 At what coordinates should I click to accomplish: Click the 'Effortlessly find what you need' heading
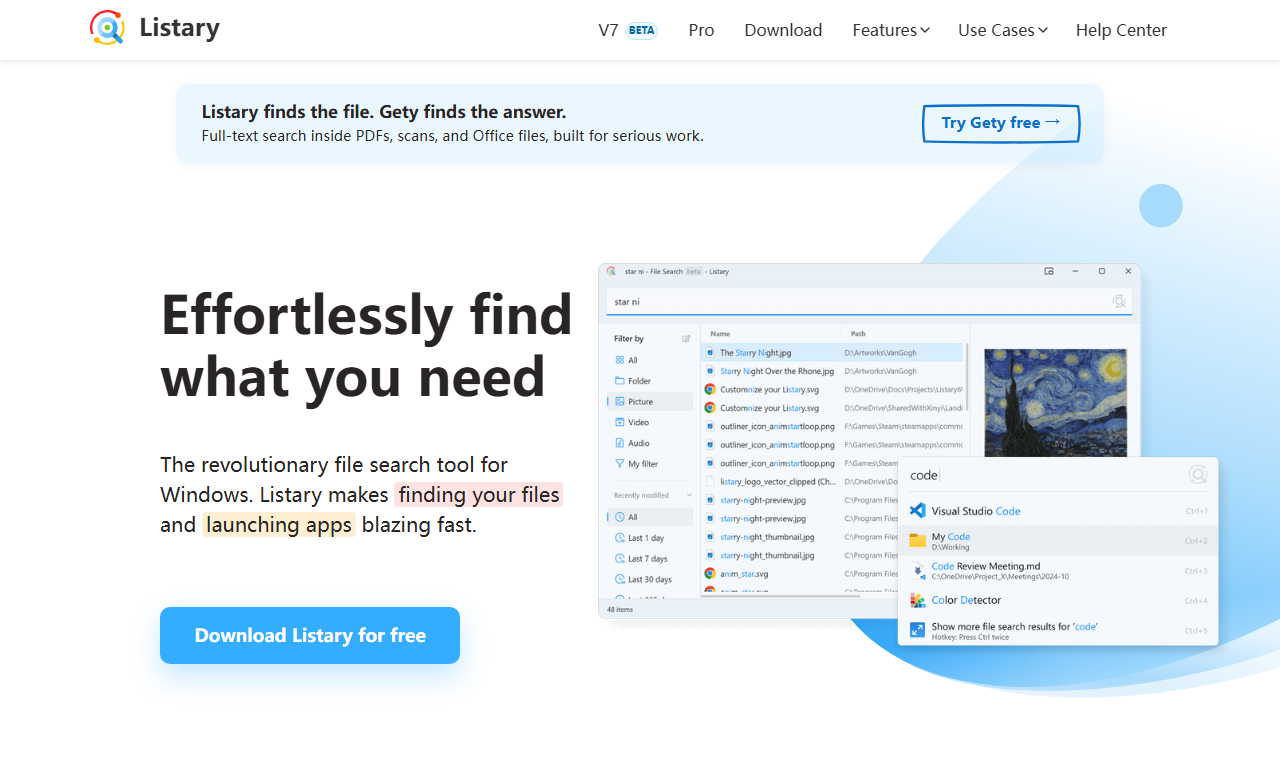[366, 346]
